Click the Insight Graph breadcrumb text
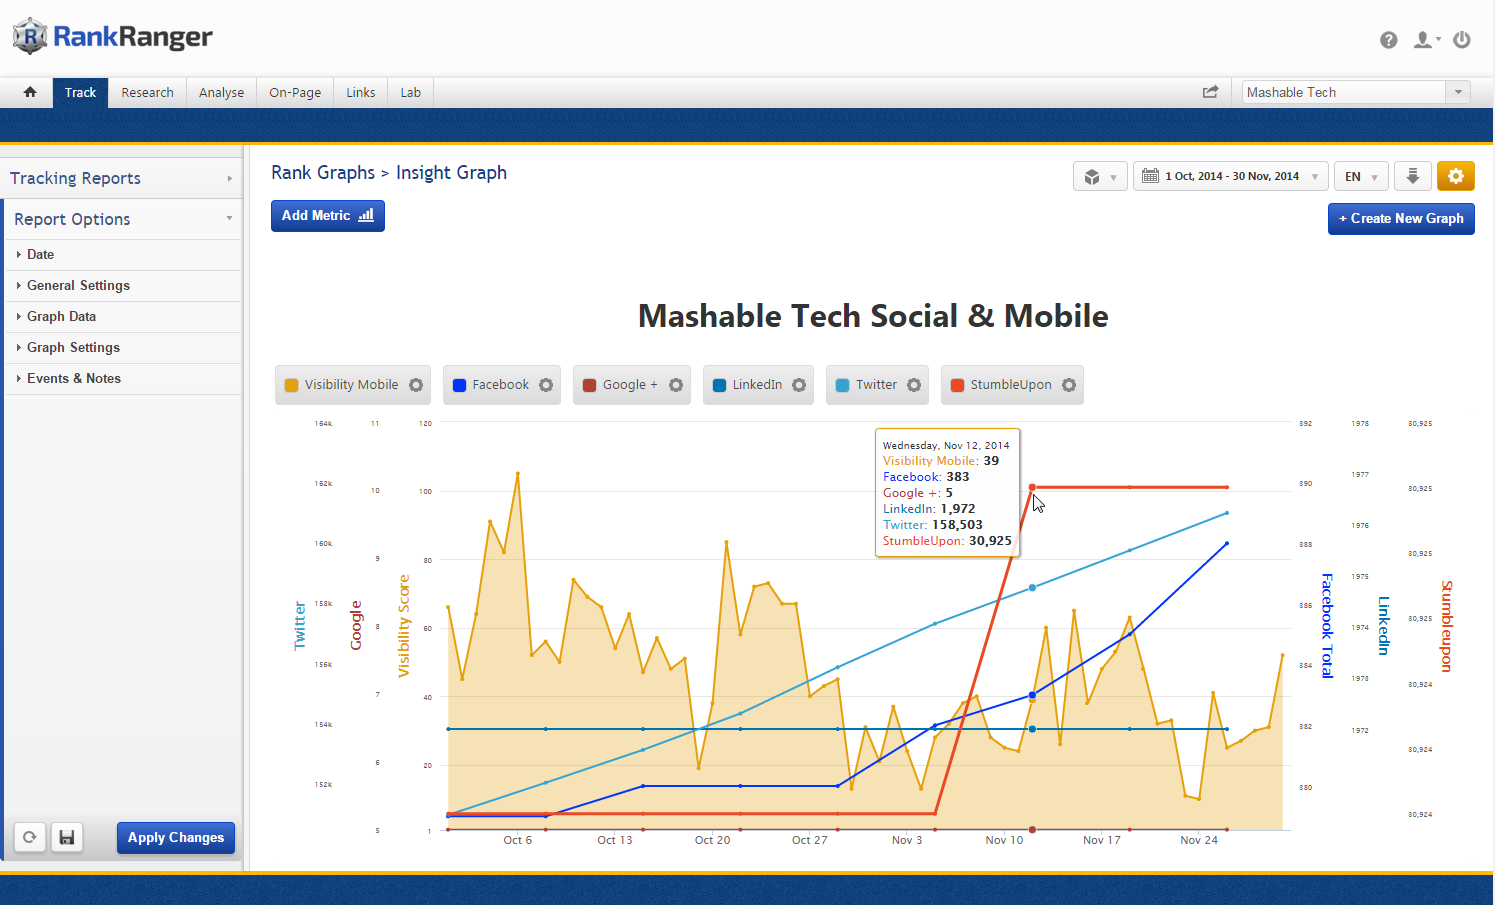The width and height of the screenshot is (1495, 905). [x=451, y=173]
